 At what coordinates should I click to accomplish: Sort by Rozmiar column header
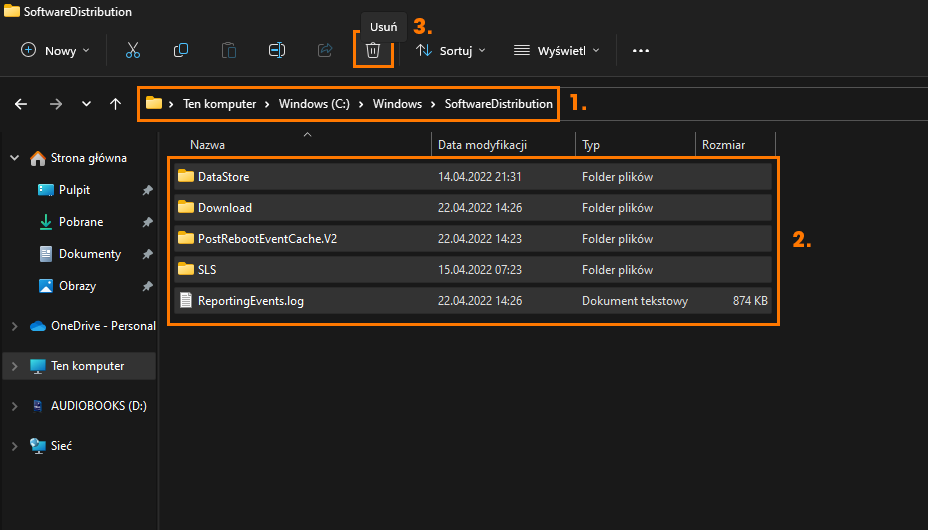click(723, 145)
